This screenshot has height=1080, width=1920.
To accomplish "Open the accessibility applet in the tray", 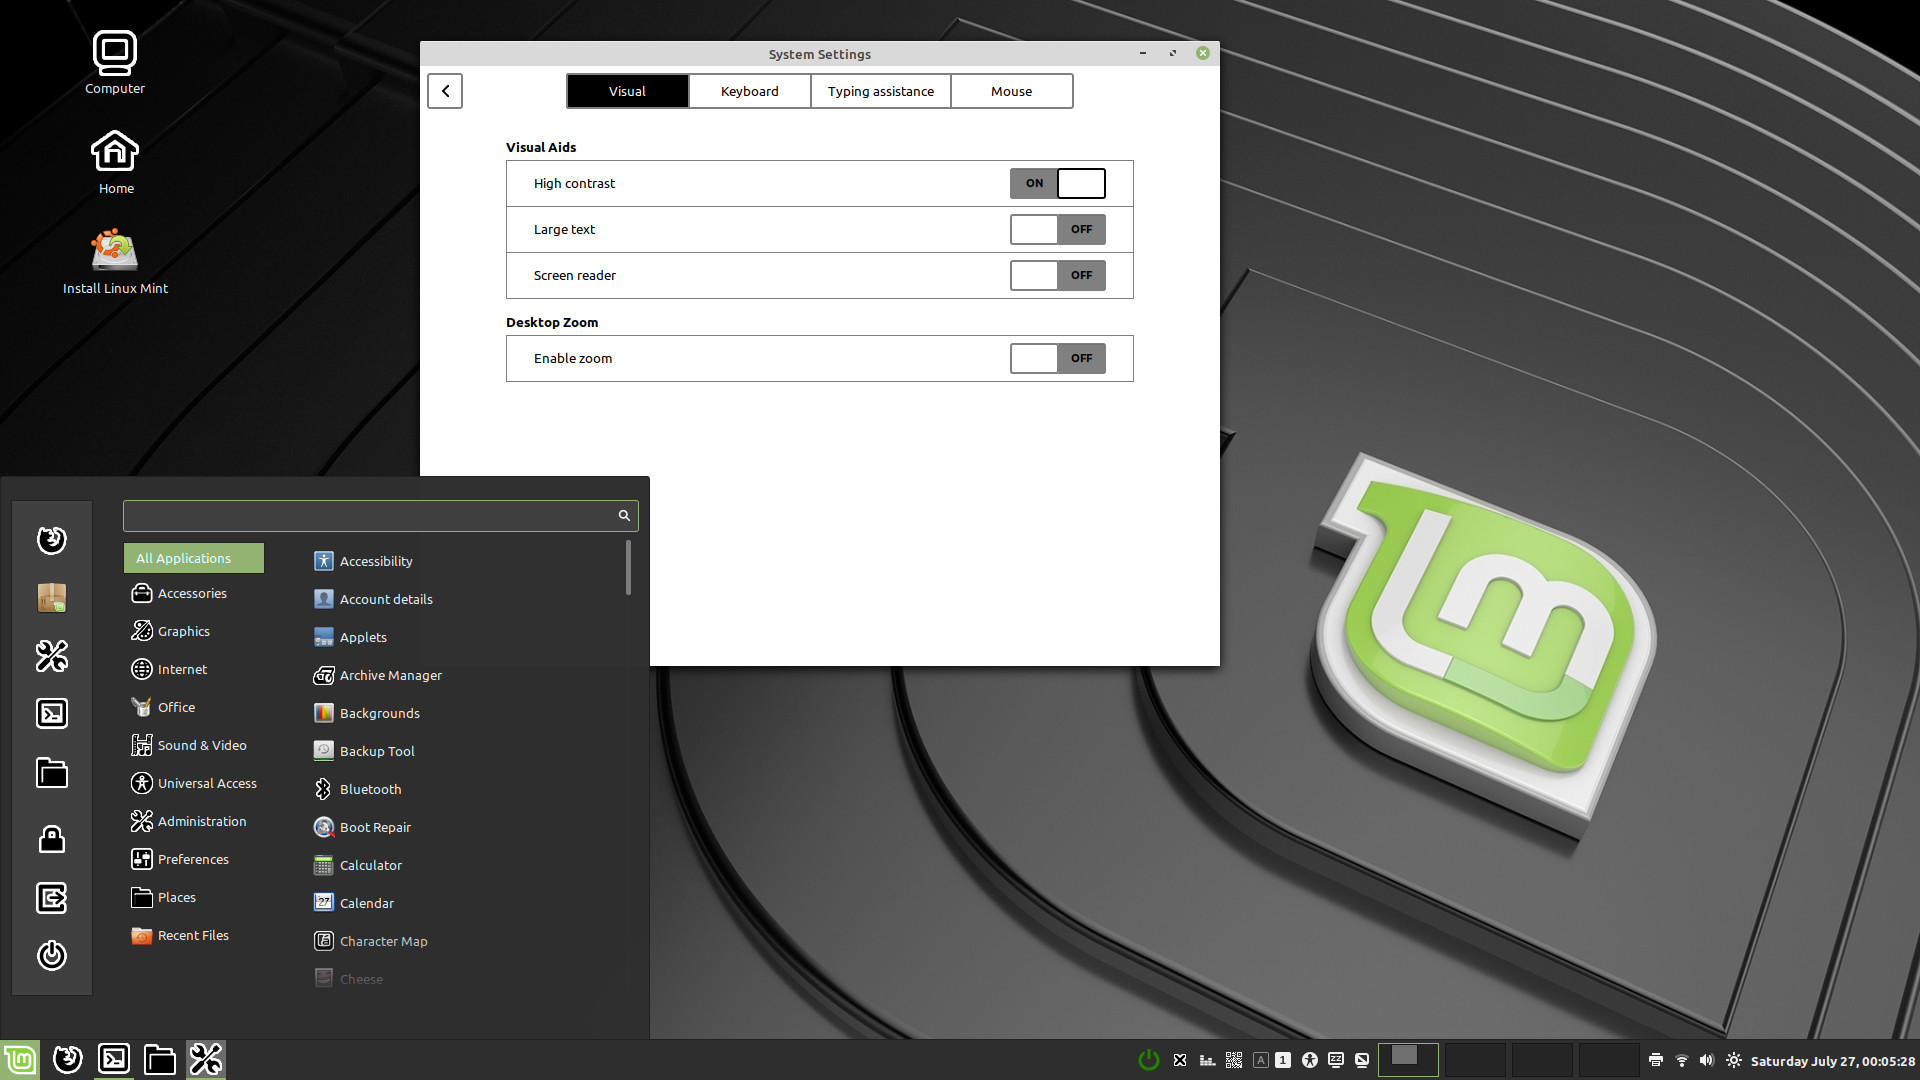I will [1309, 1060].
